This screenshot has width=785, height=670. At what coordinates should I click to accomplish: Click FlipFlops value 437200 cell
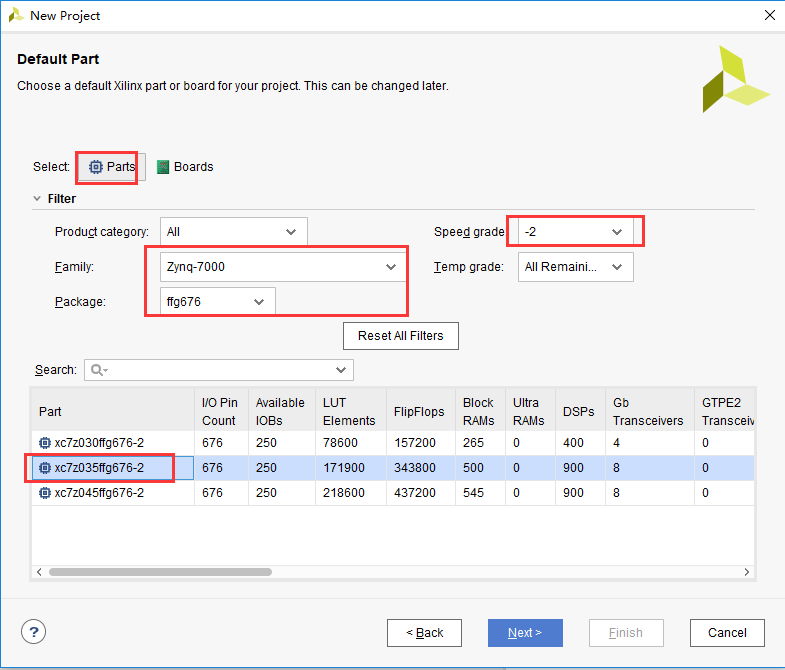coord(421,493)
